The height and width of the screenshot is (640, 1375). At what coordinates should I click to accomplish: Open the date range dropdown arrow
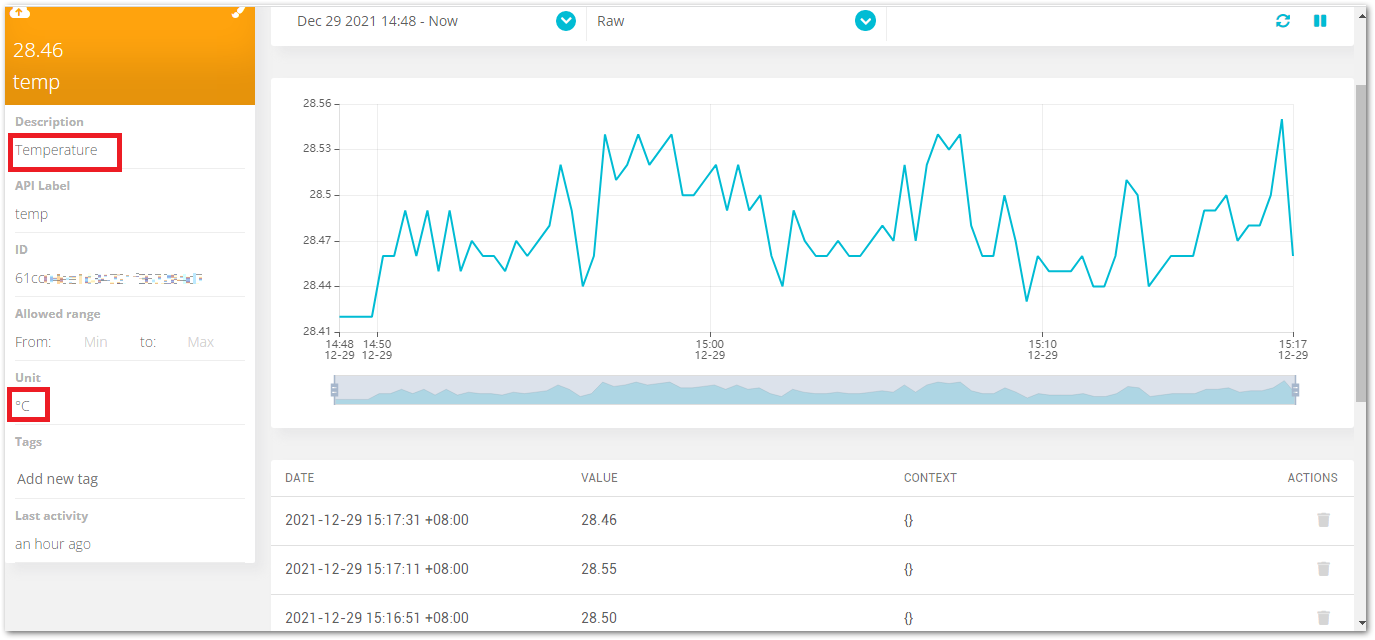tap(566, 21)
